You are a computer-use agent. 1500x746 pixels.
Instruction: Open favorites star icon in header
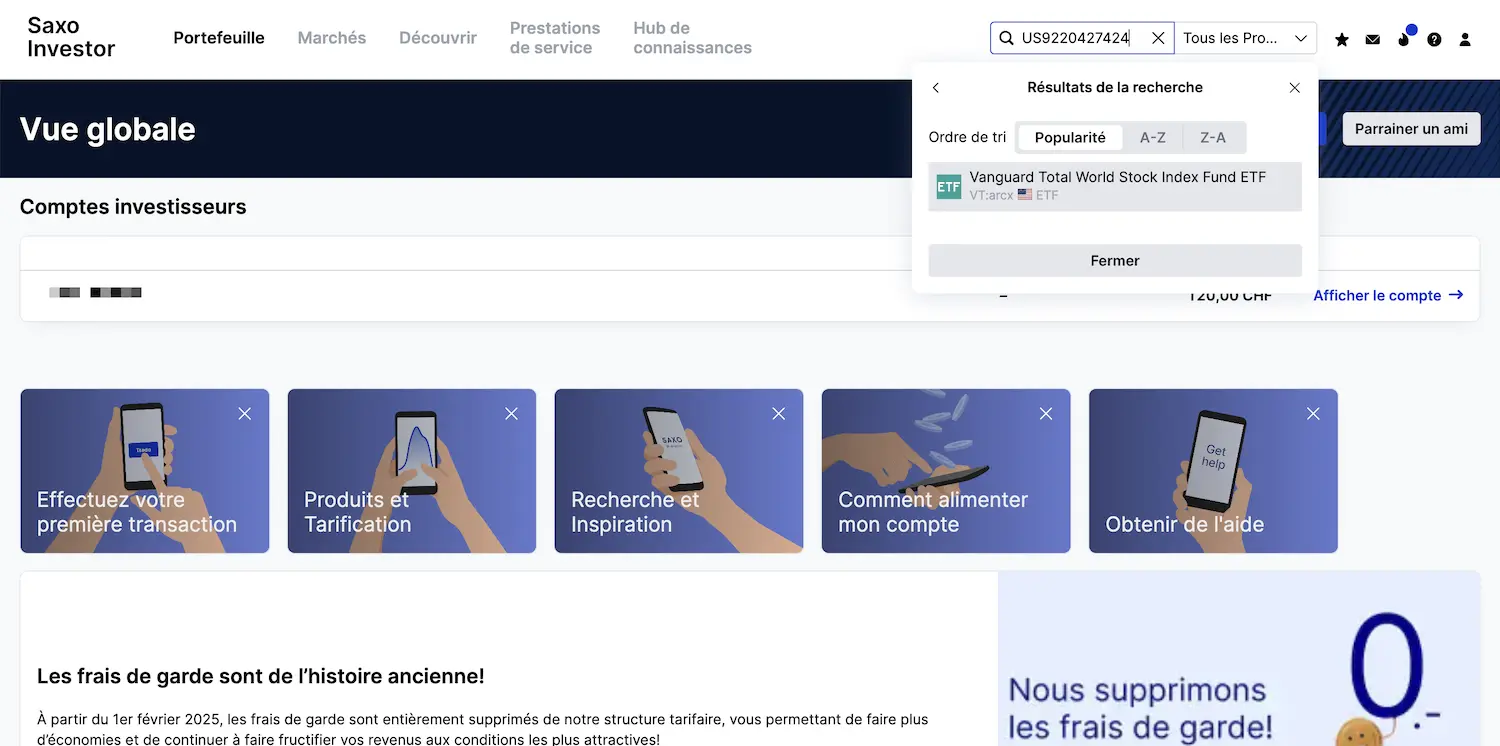1342,39
